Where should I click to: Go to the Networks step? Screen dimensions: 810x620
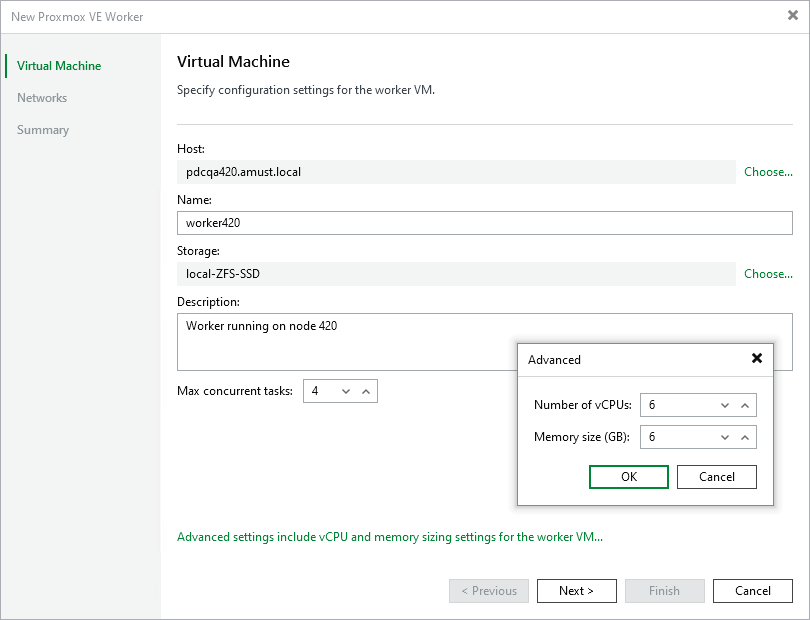42,98
